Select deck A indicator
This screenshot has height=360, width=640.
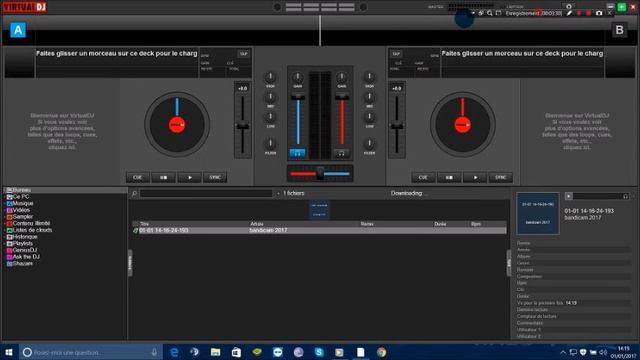18,30
